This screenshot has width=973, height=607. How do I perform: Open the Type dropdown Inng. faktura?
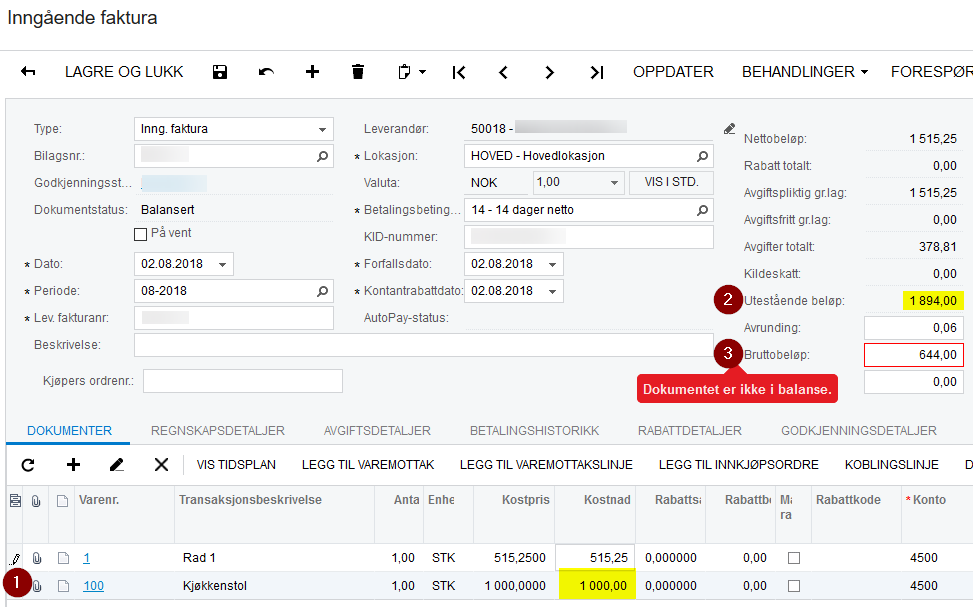click(x=234, y=129)
